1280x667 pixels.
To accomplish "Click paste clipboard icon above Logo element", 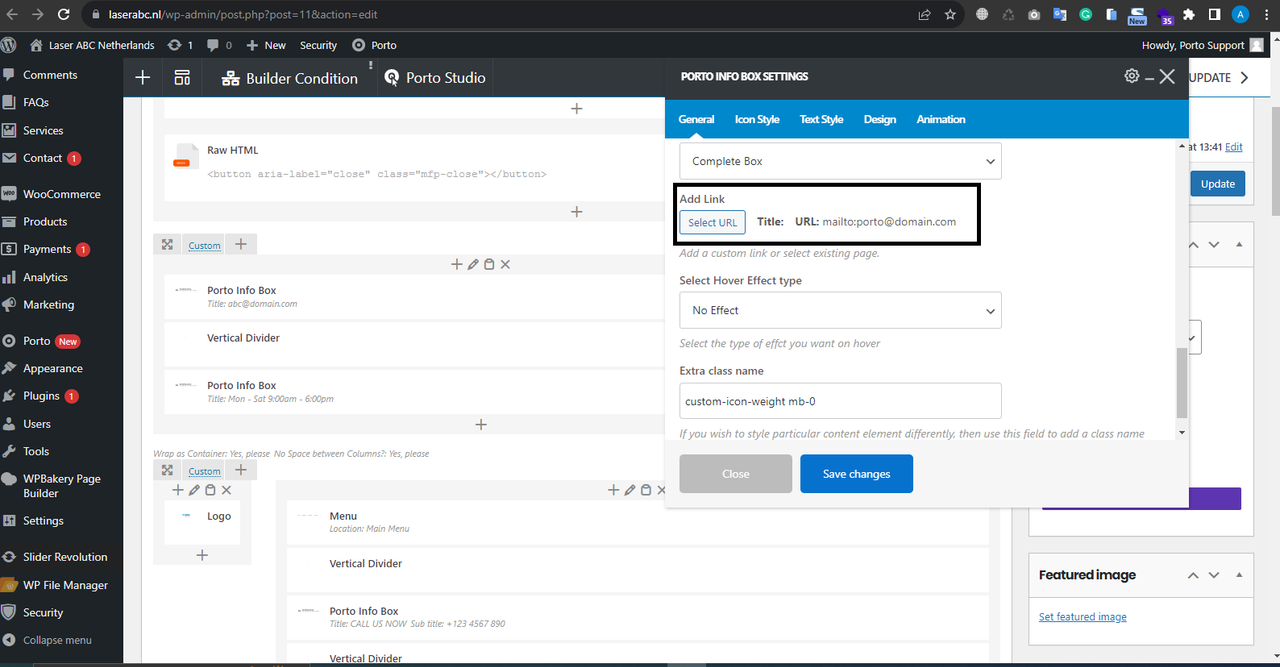I will (210, 490).
